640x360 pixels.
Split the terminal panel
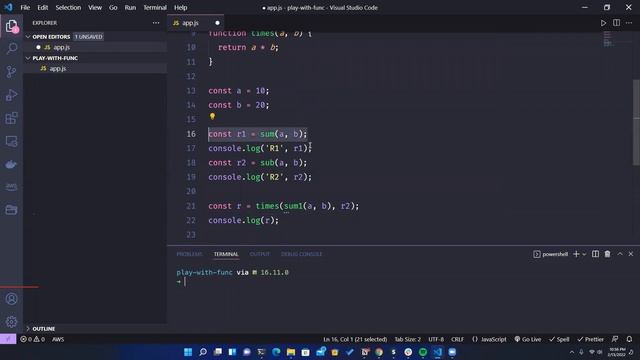(596, 254)
